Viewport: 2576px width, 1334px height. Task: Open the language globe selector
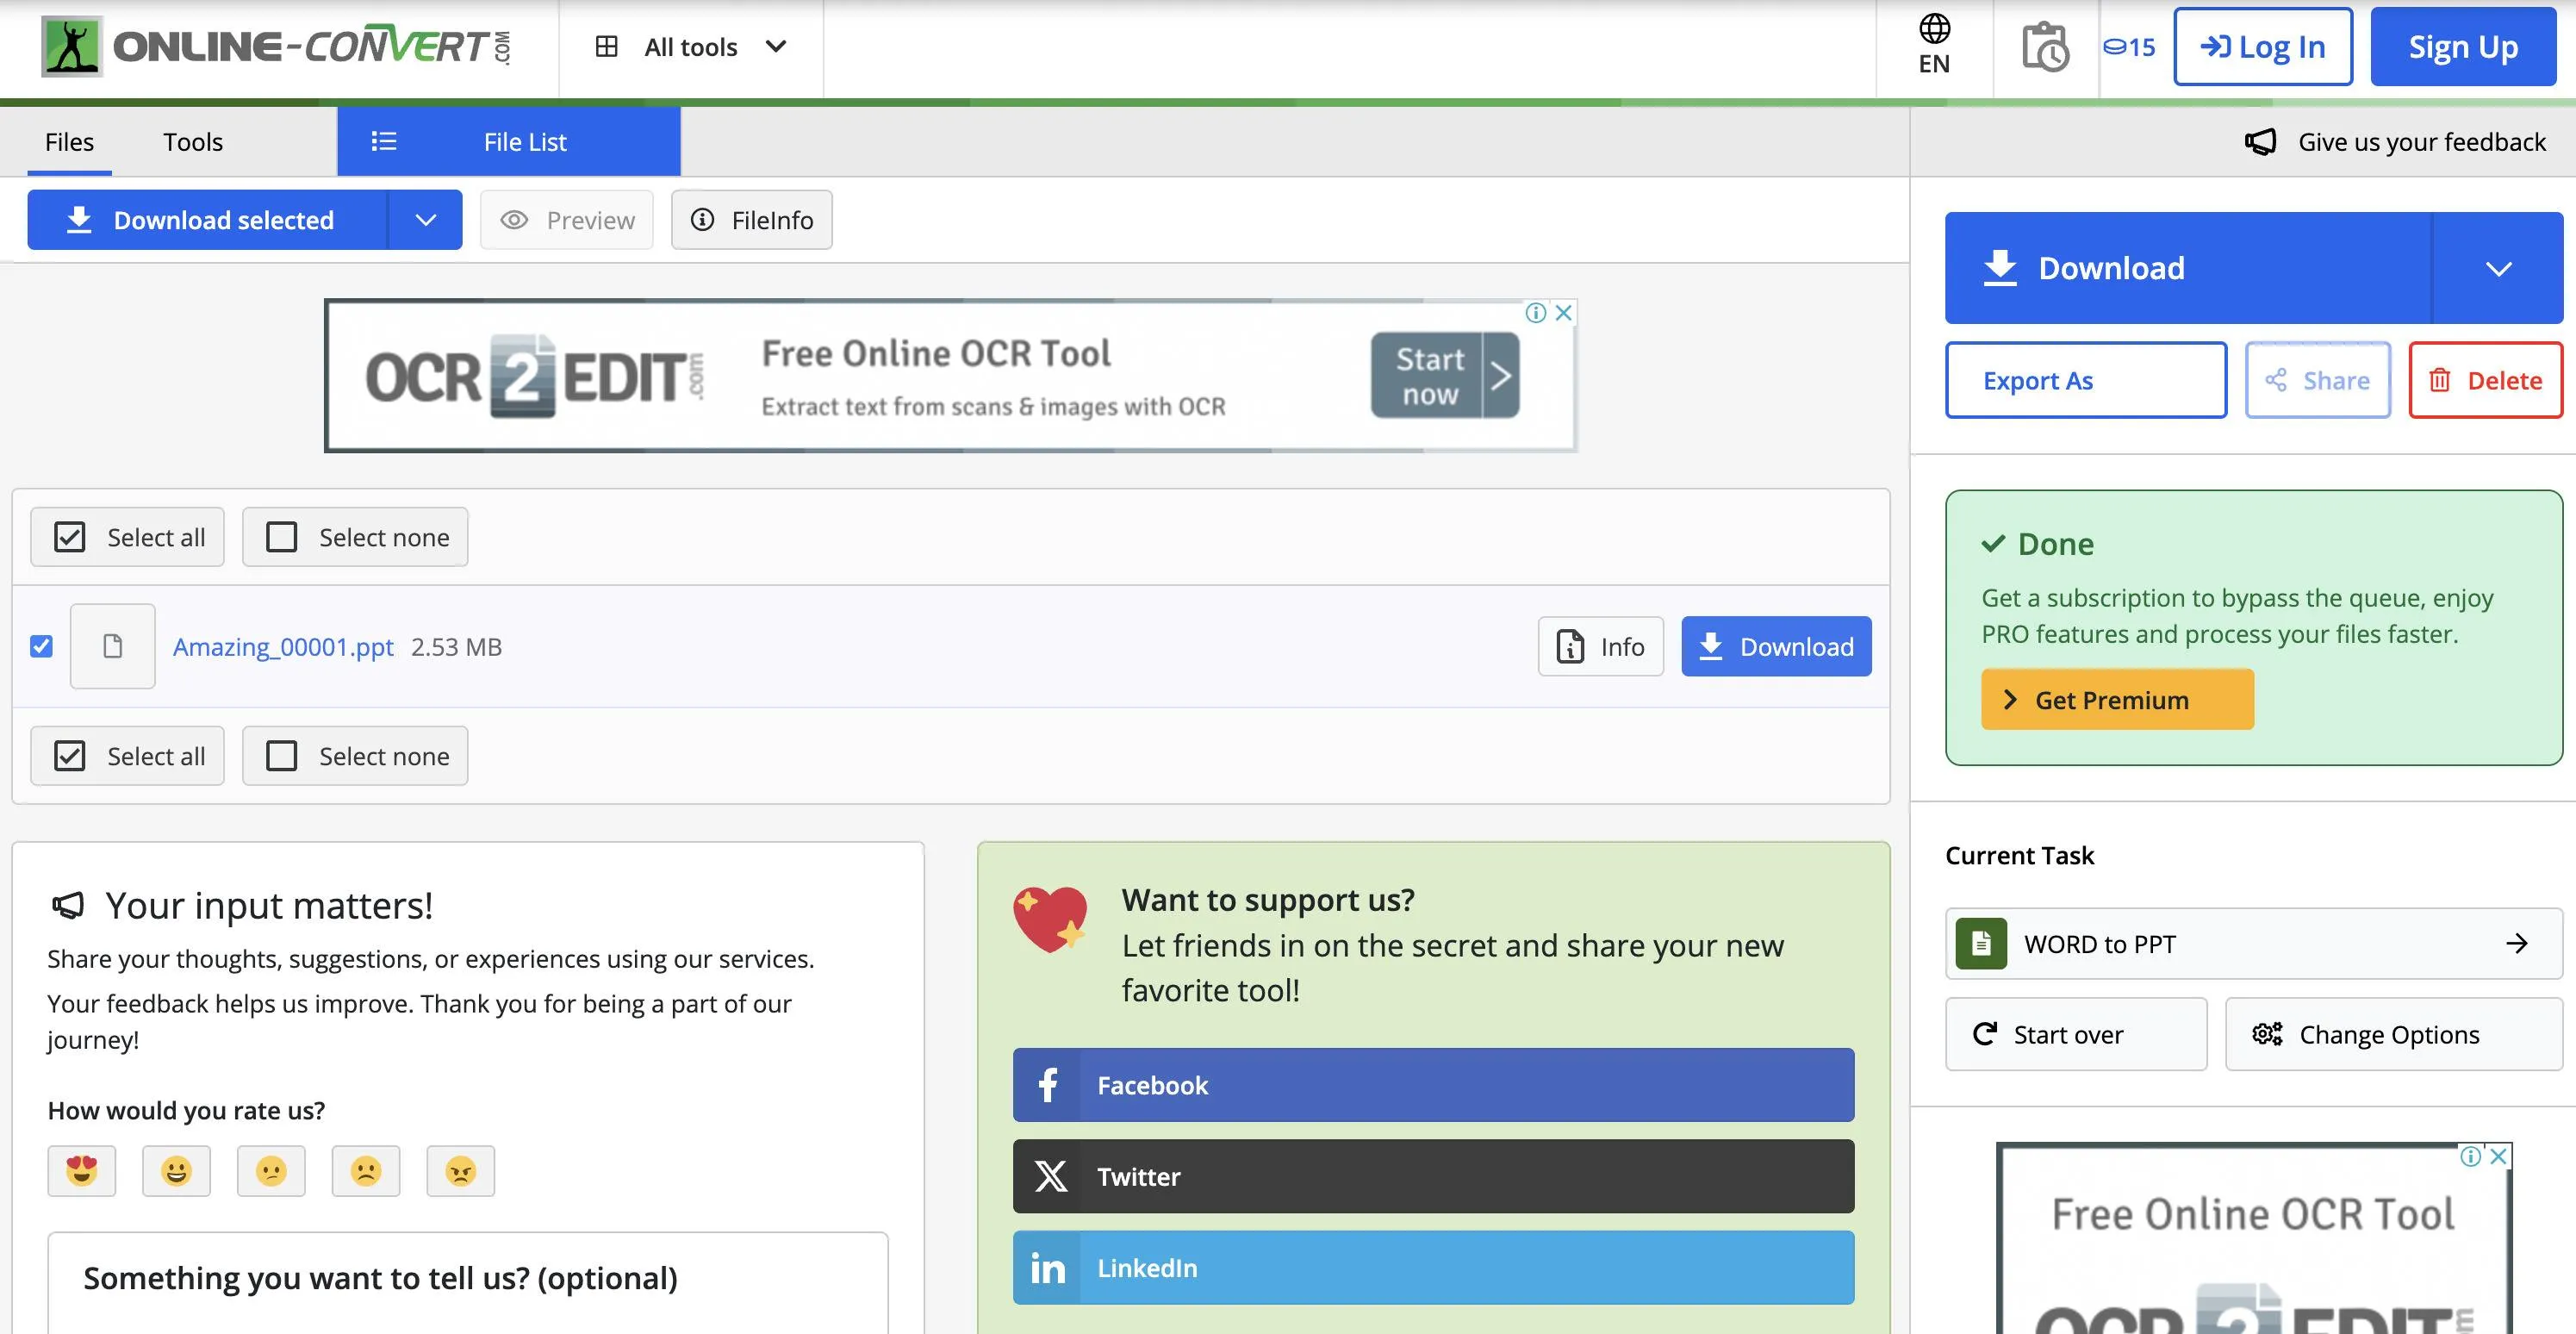1934,45
